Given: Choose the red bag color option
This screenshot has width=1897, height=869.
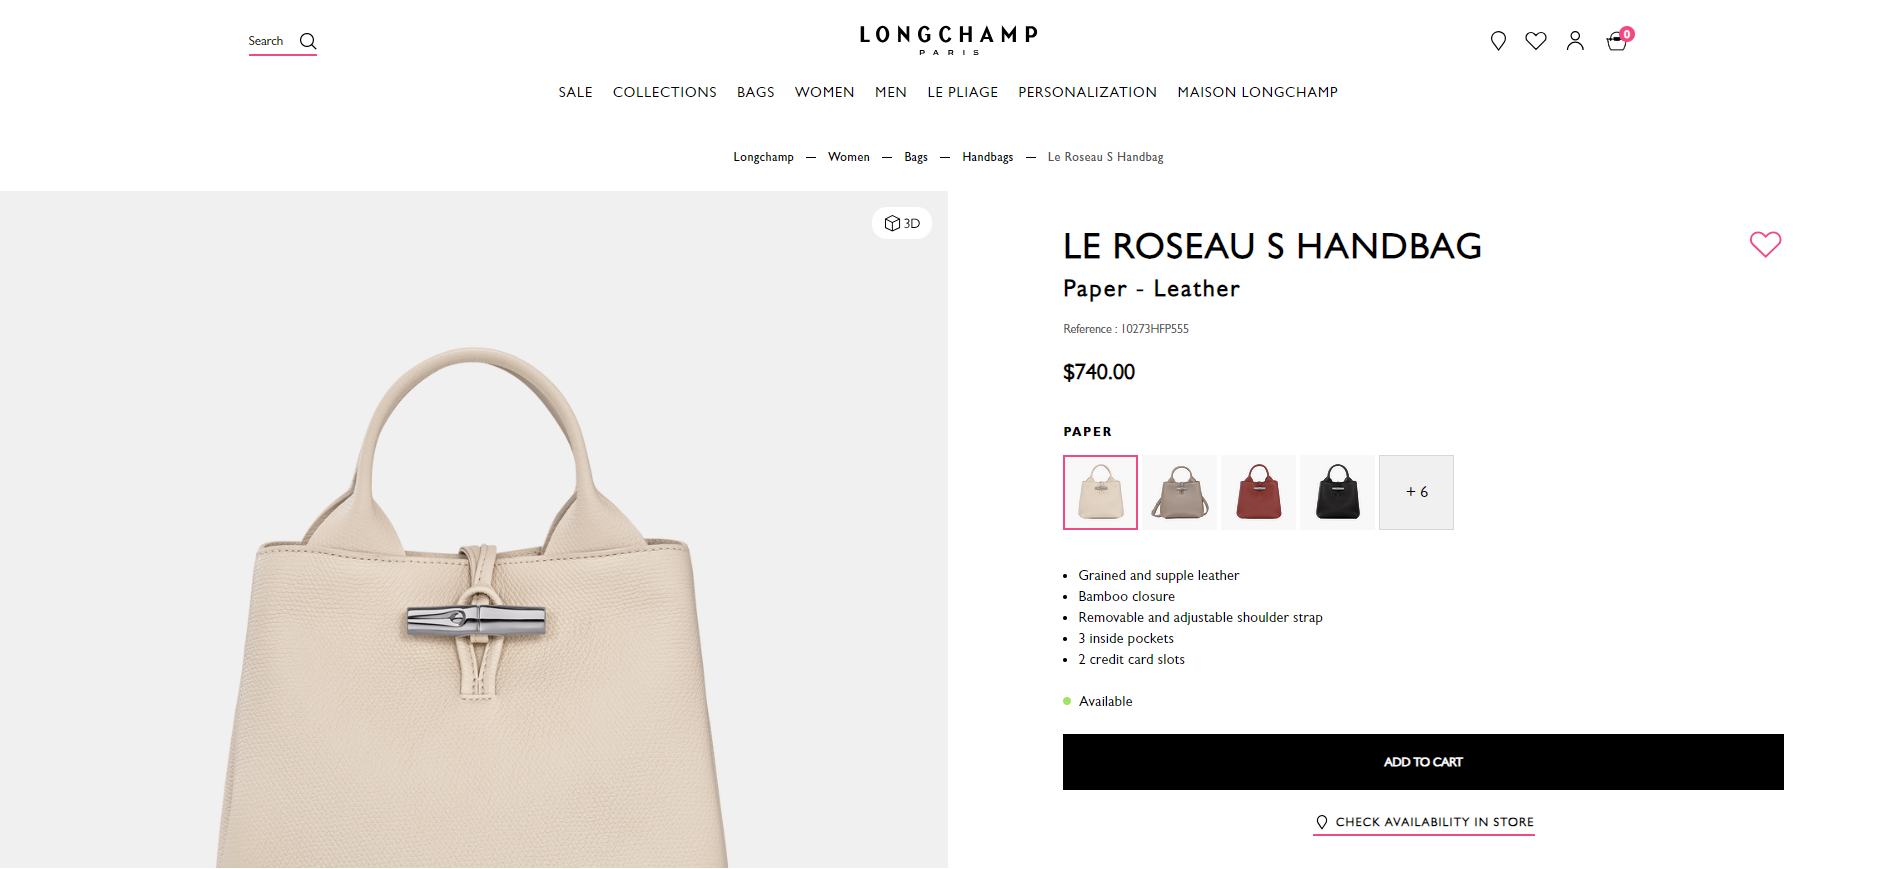Looking at the screenshot, I should point(1259,492).
